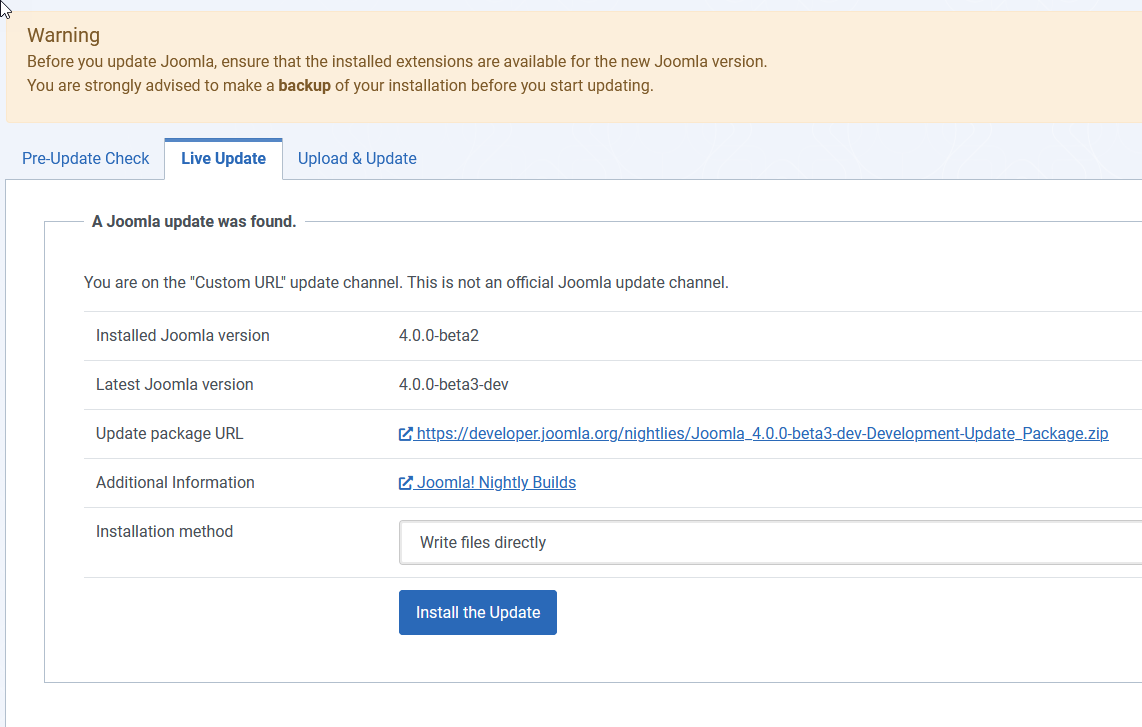
Task: Click the latest version value 4.0.0-beta3-dev
Action: tap(453, 385)
